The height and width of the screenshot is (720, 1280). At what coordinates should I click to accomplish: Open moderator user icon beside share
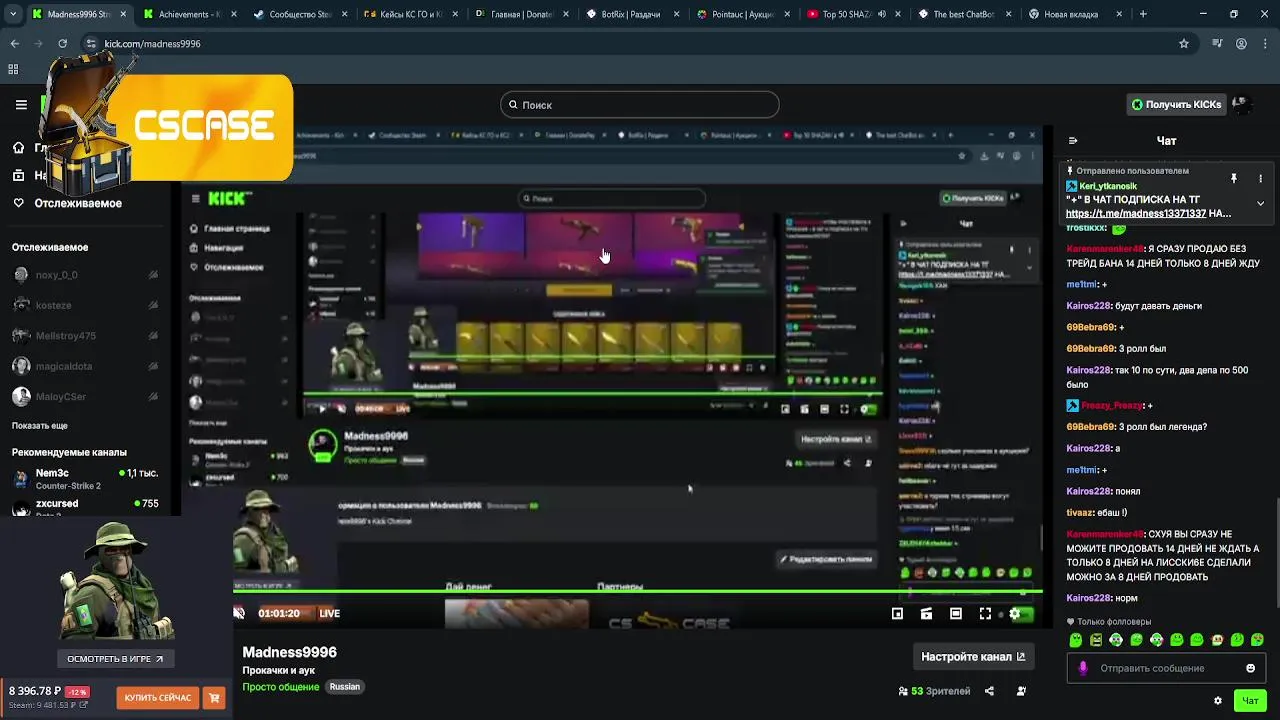[x=1021, y=691]
